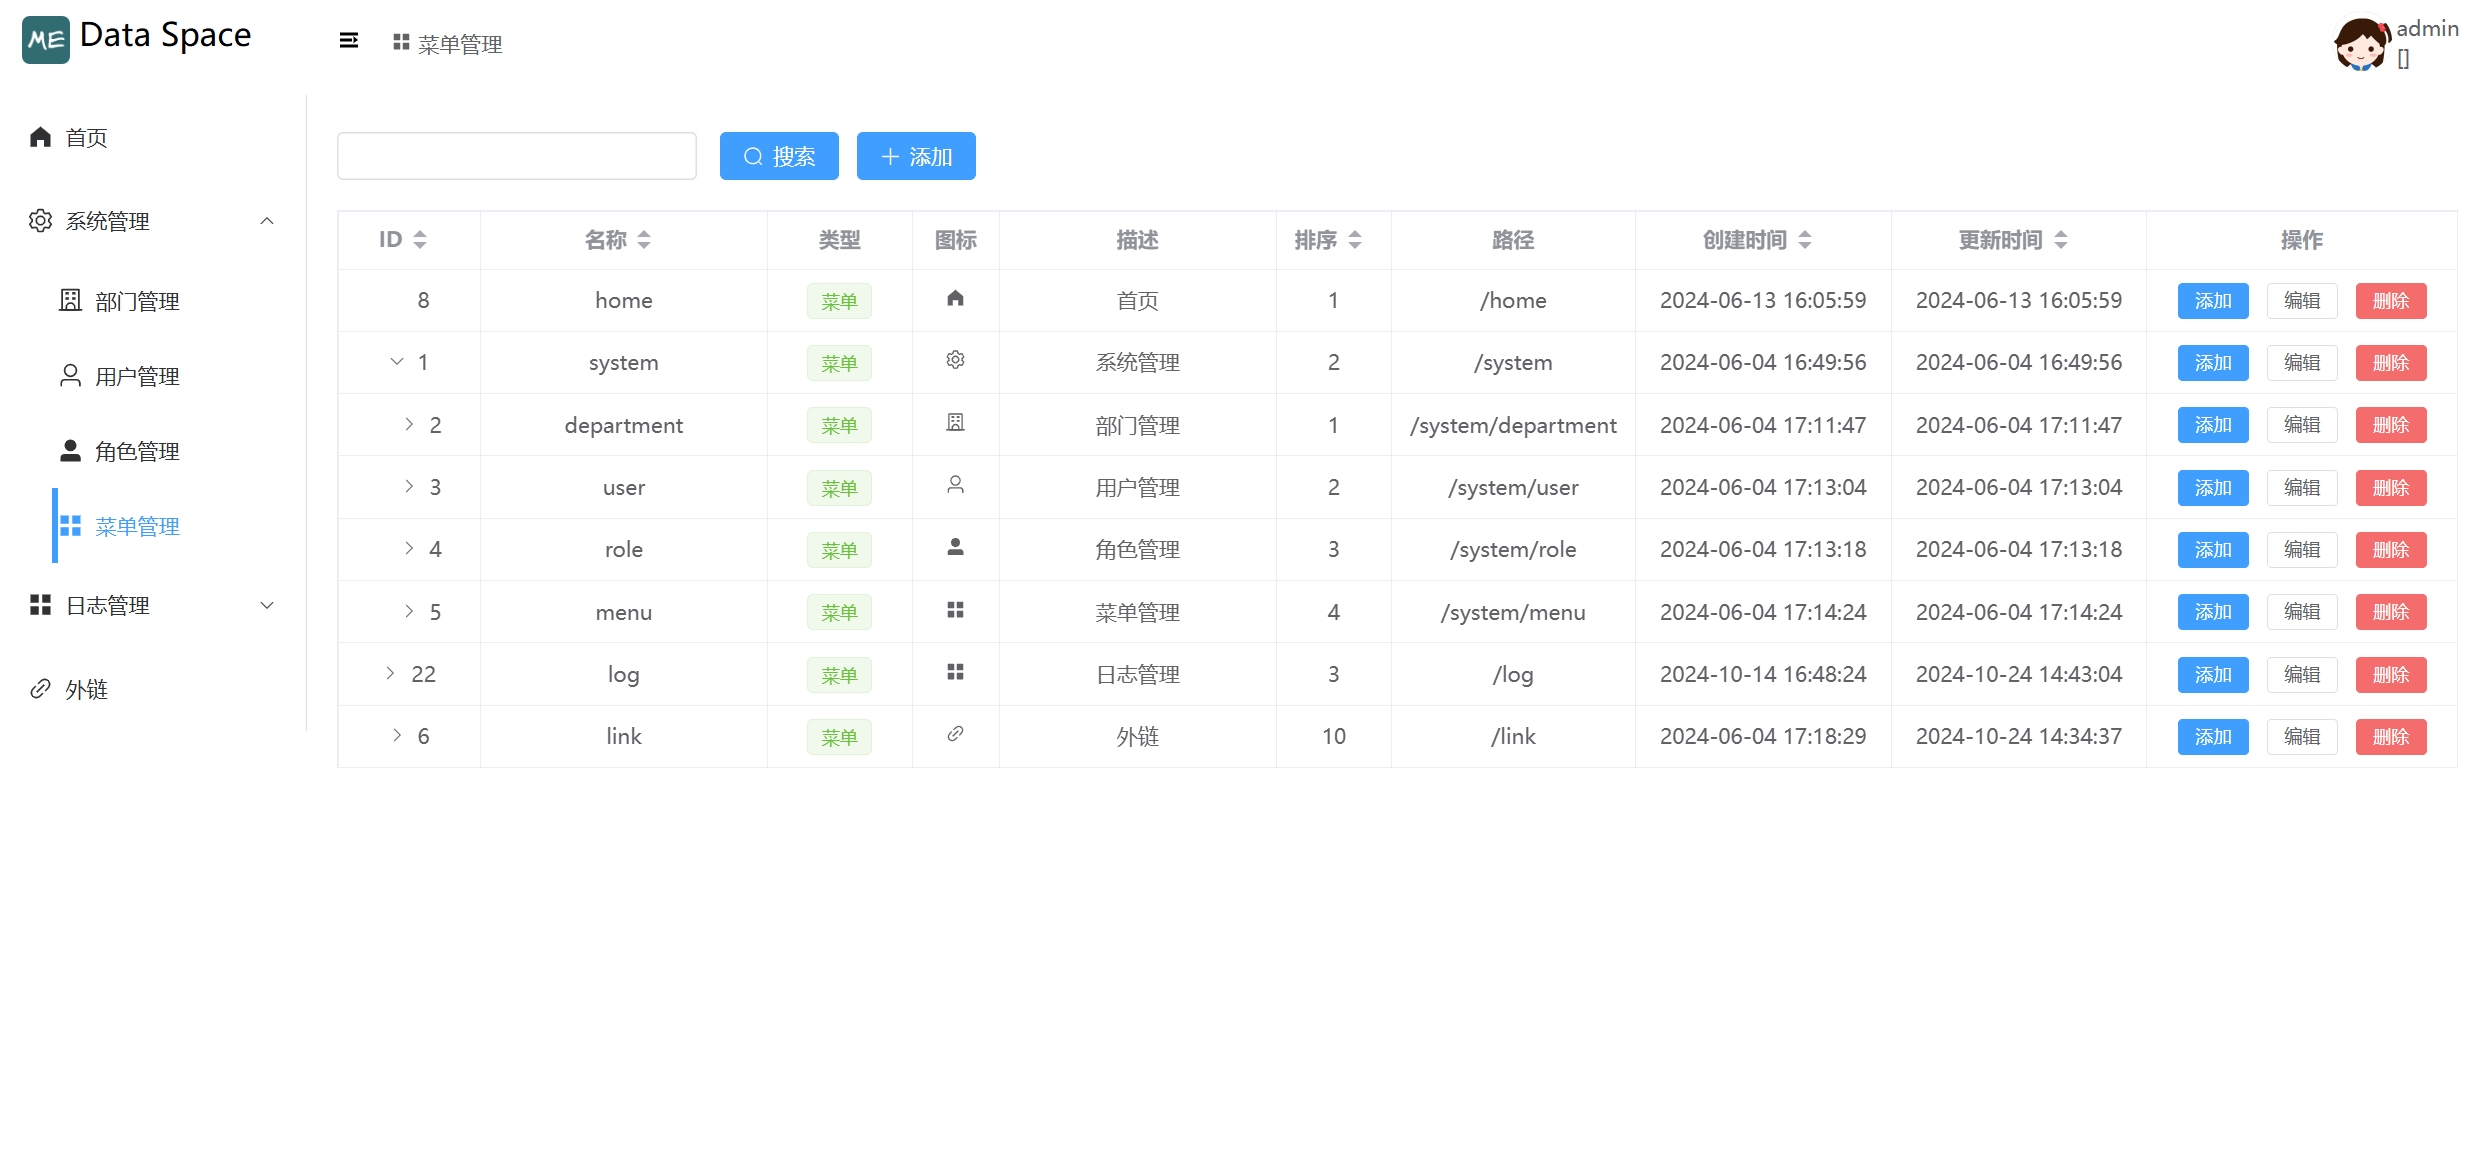
Task: Expand the log row with ID 22
Action: pos(390,674)
